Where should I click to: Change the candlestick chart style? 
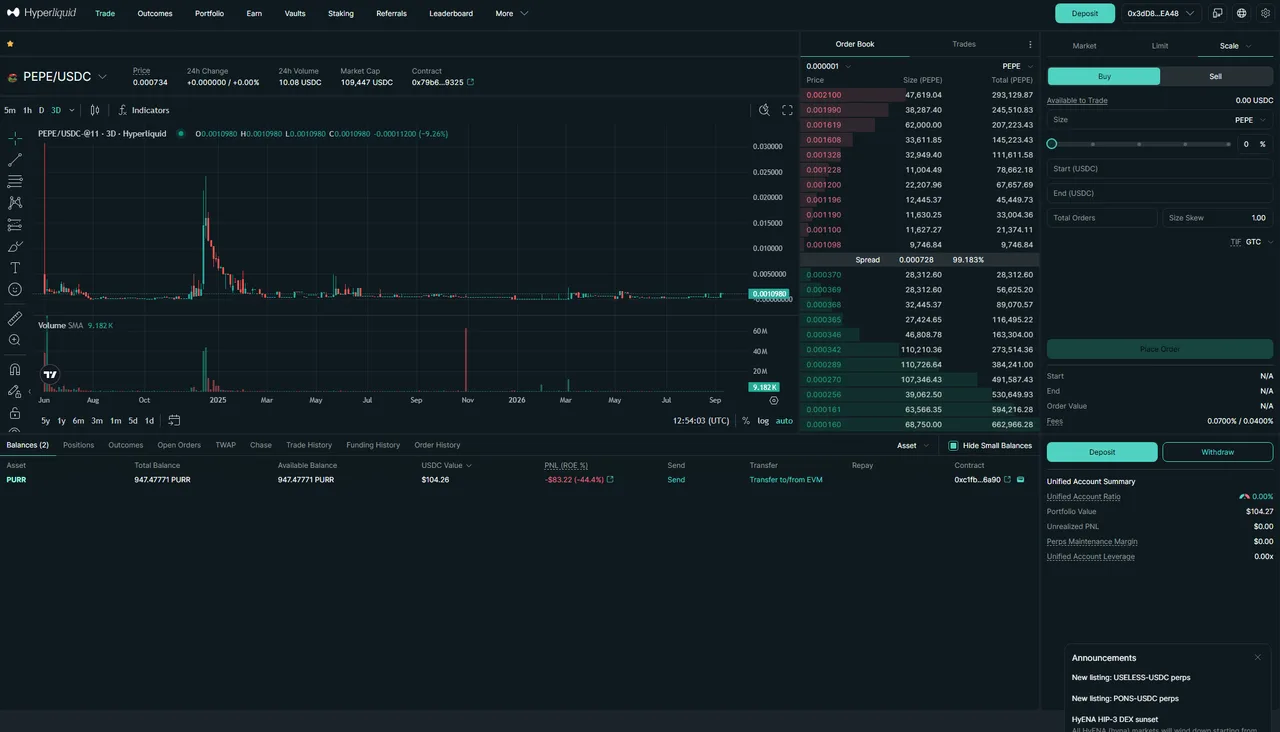(95, 110)
